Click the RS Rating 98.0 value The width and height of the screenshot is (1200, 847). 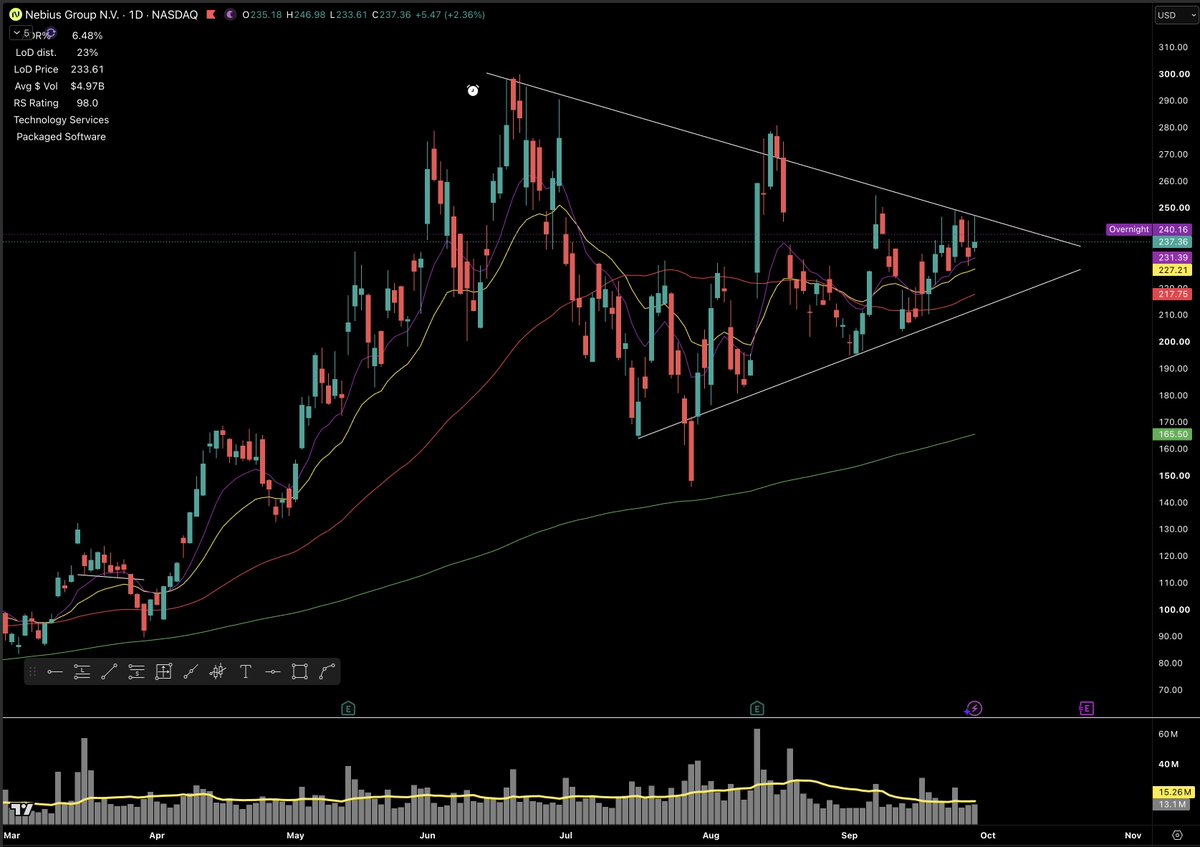tap(87, 103)
